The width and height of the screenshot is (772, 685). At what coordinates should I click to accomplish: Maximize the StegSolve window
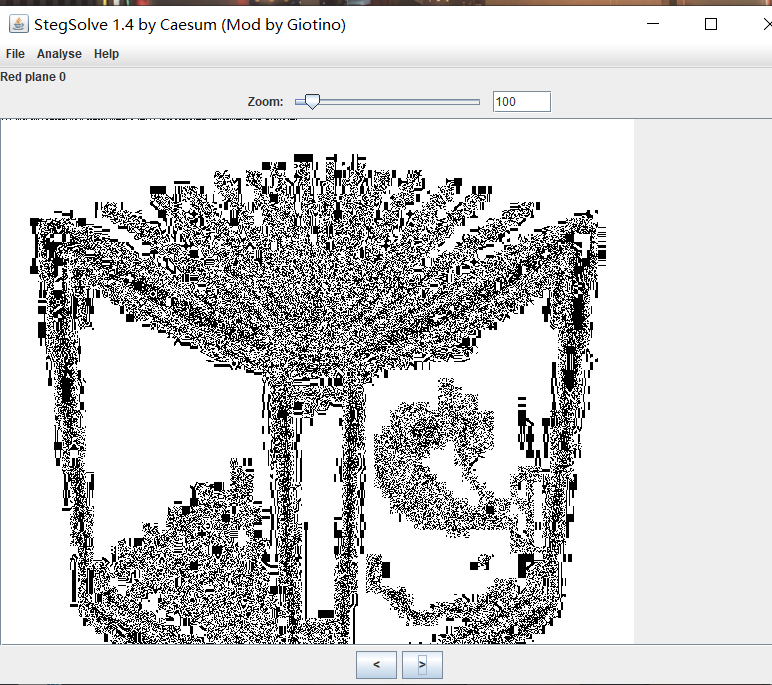click(711, 25)
